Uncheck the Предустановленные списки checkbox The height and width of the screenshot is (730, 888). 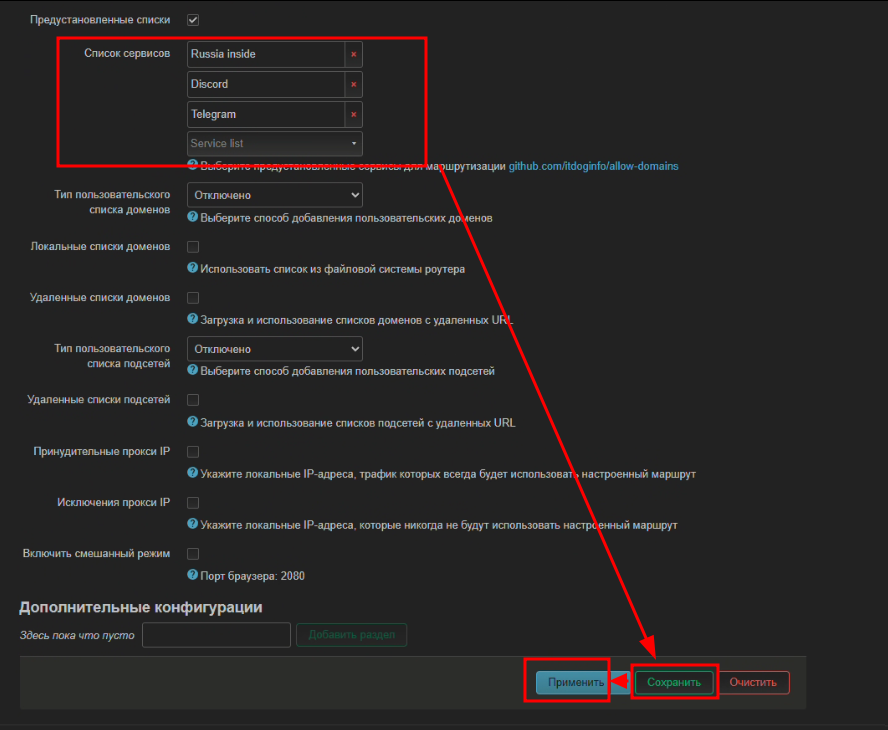194,20
